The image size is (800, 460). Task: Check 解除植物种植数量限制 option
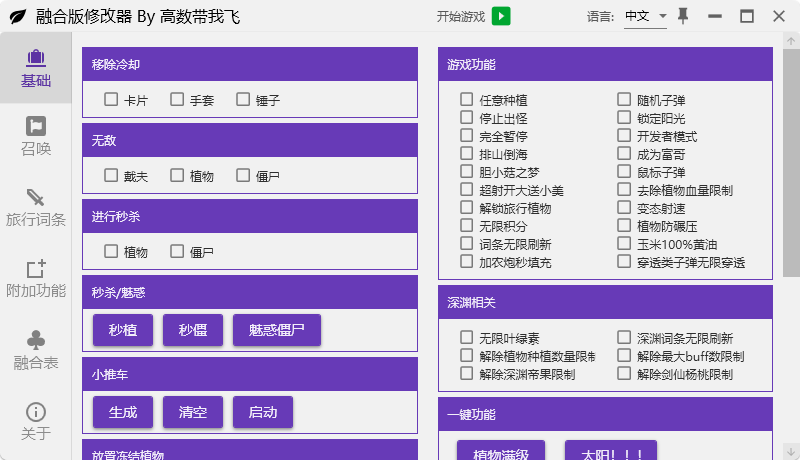click(466, 355)
